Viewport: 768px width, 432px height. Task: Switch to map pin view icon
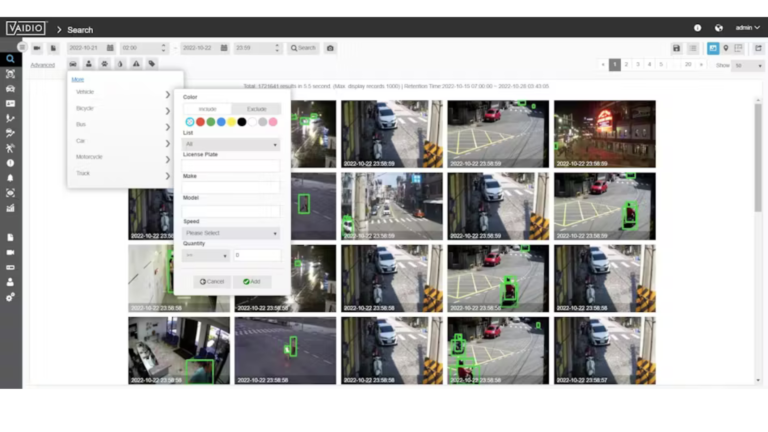726,48
